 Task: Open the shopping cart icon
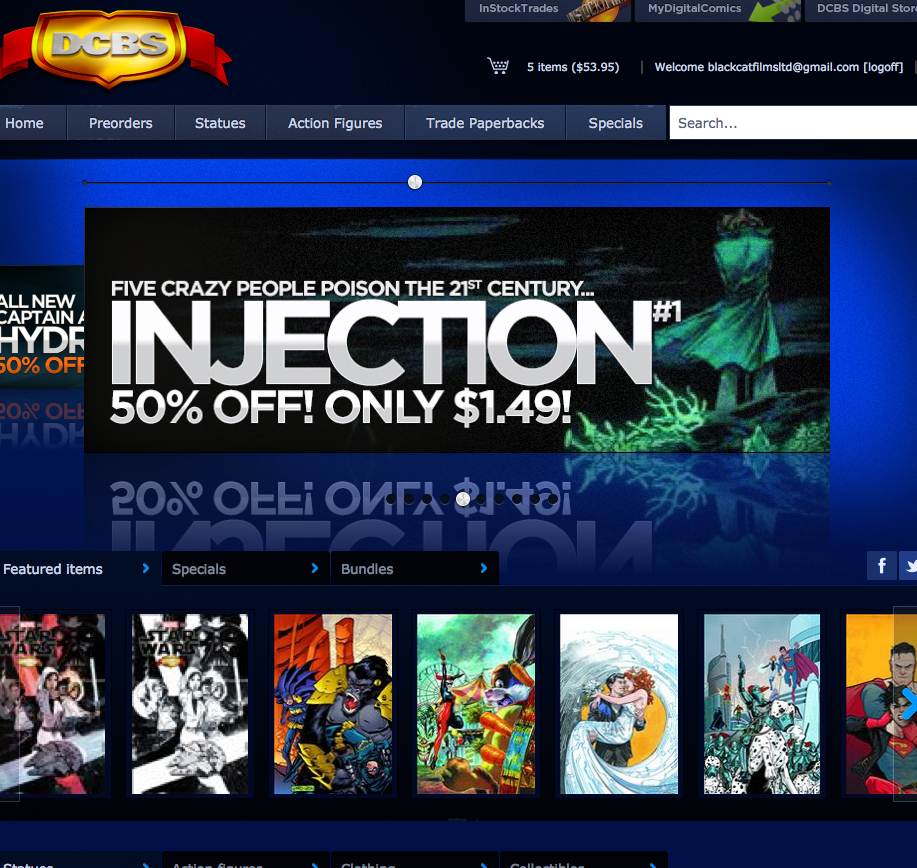click(498, 66)
